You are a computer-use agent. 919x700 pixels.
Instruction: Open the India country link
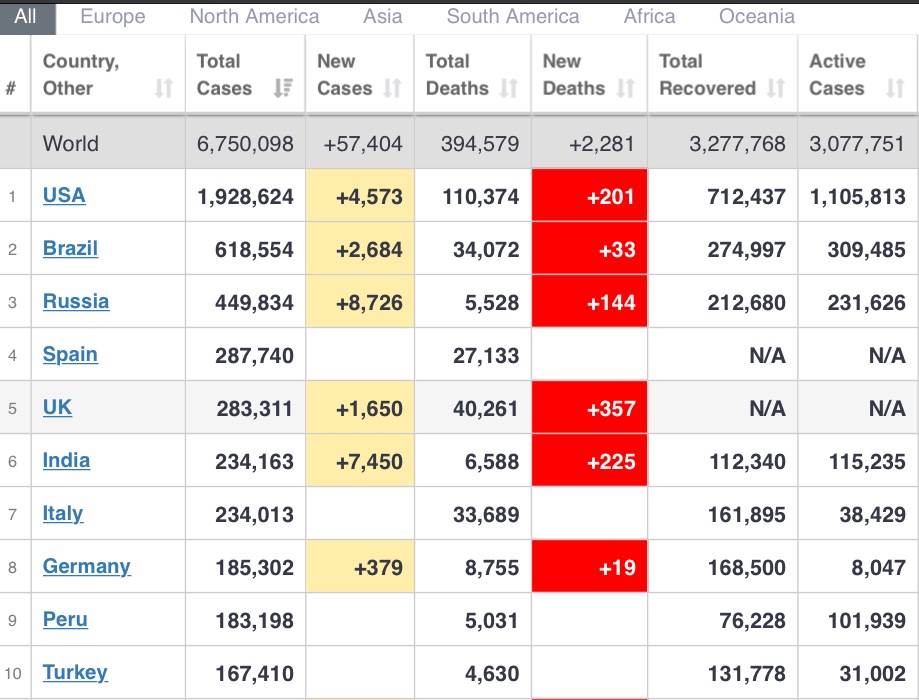(66, 460)
